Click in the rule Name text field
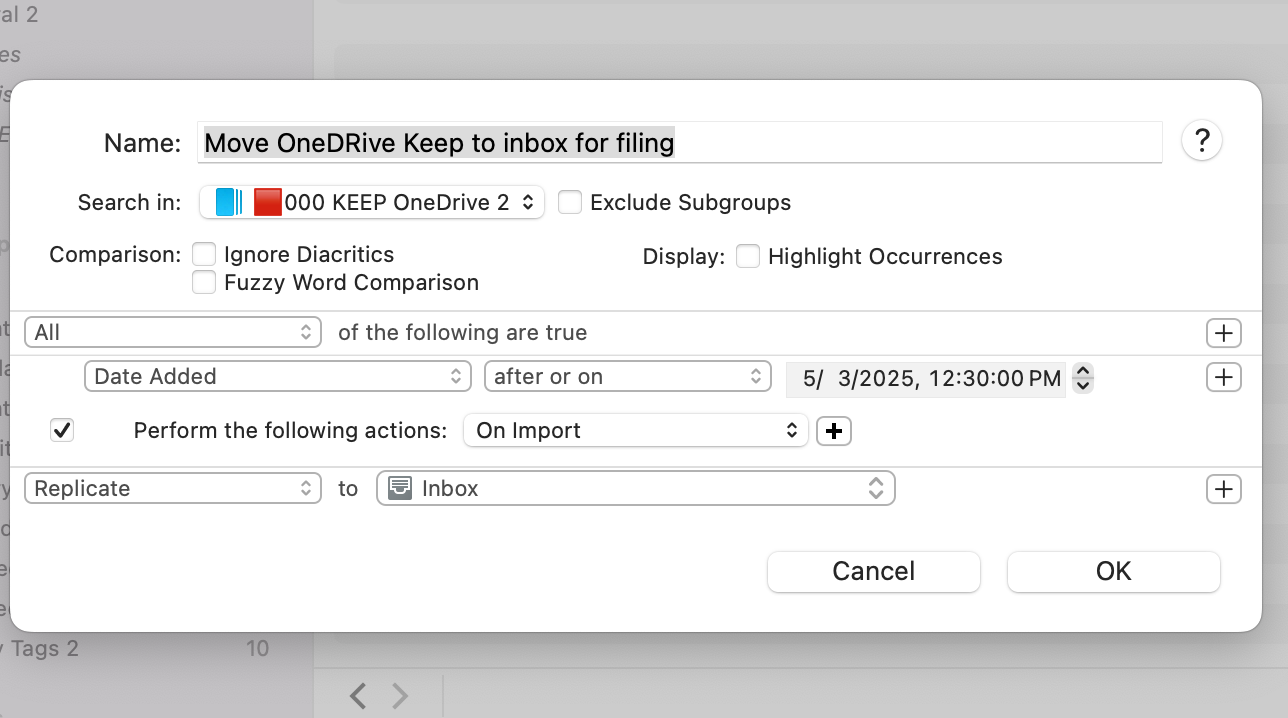The height and width of the screenshot is (718, 1288). click(680, 143)
